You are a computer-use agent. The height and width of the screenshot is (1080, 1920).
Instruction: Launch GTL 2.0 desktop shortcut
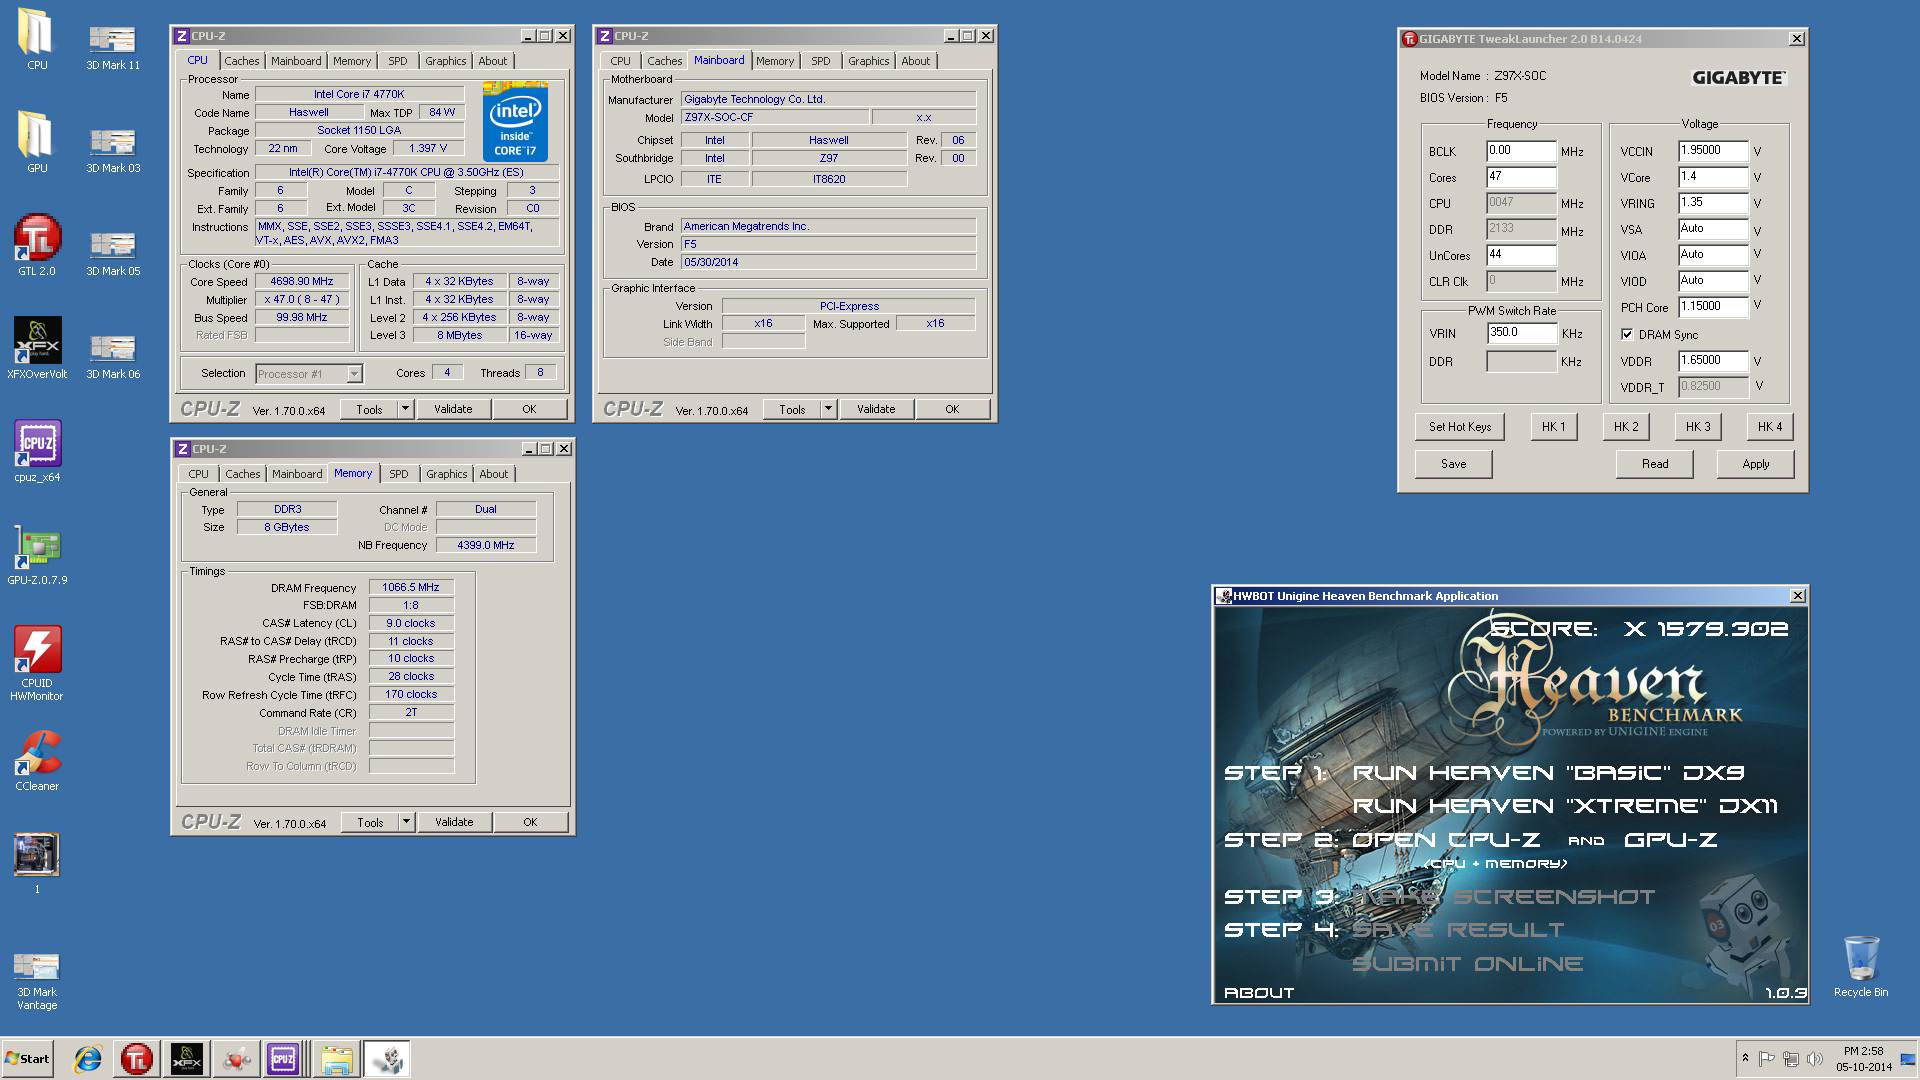[x=37, y=245]
